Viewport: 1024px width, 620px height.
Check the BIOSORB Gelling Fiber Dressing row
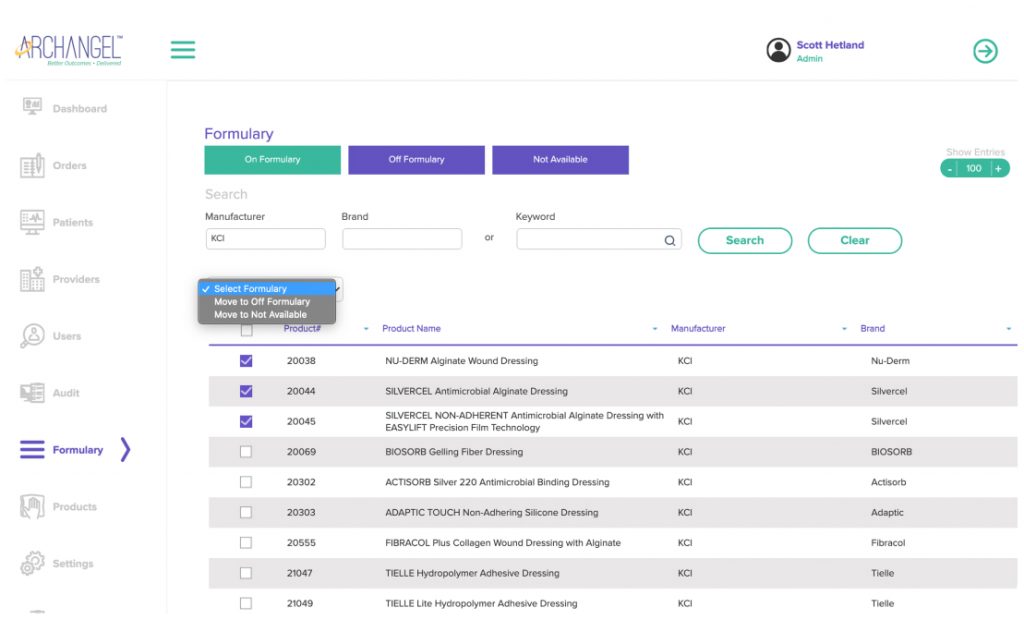coord(246,452)
